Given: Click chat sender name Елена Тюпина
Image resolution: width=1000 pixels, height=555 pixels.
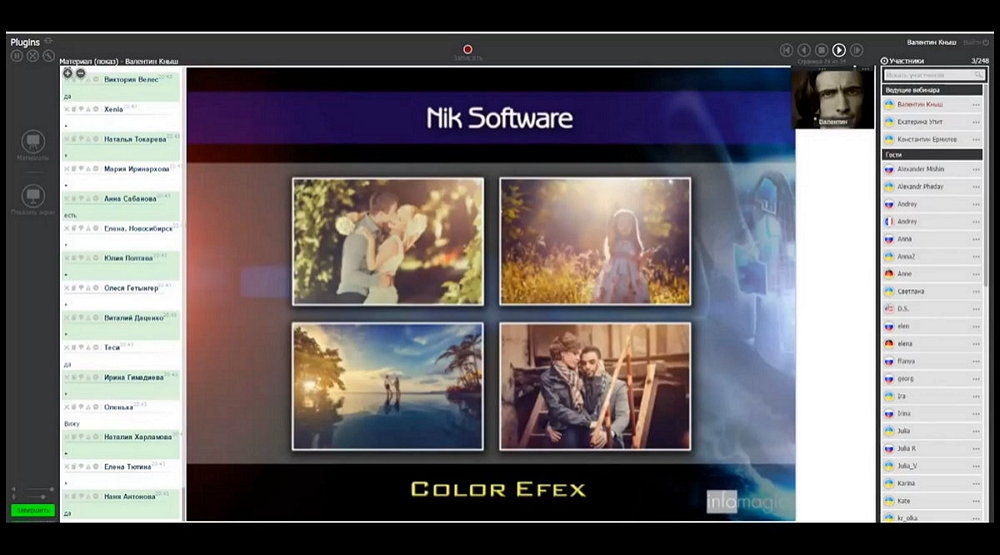Looking at the screenshot, I should 128,467.
